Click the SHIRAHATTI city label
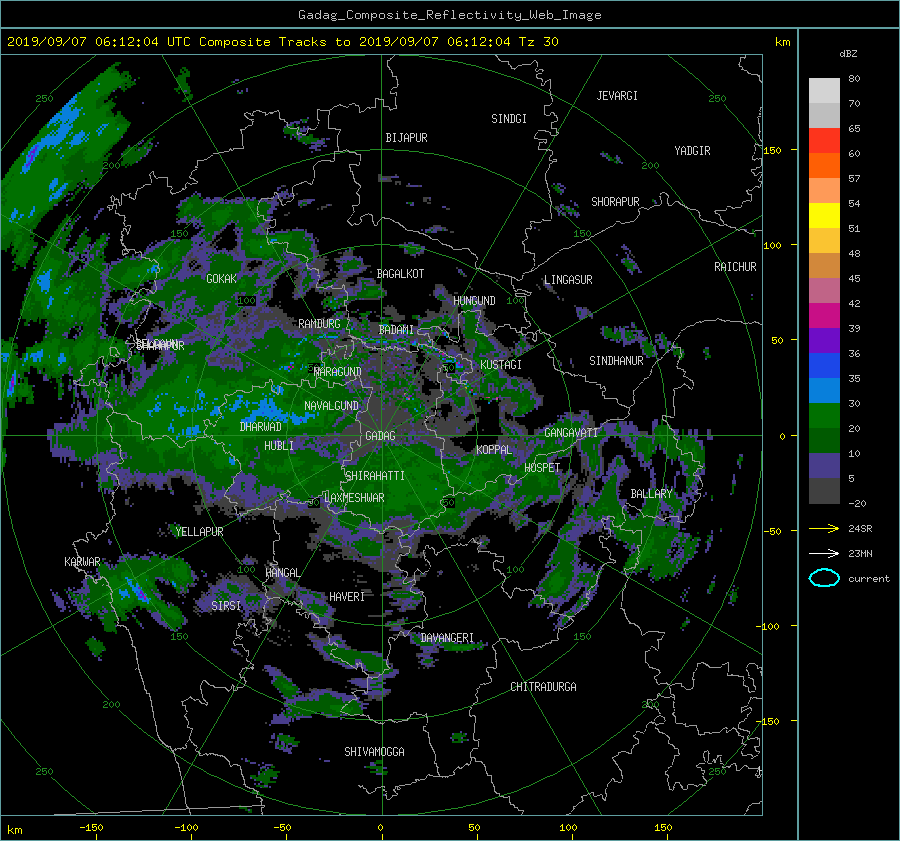900x841 pixels. coord(375,476)
